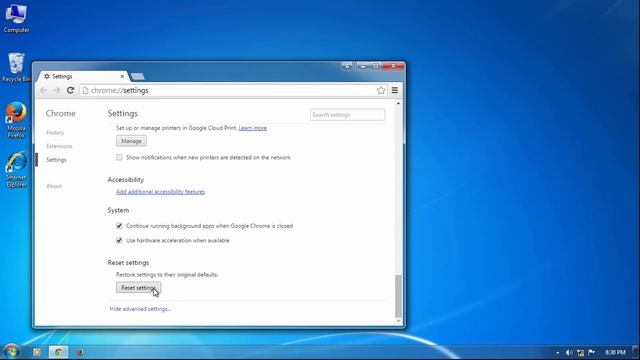Minimize the Chrome window

pyautogui.click(x=363, y=66)
